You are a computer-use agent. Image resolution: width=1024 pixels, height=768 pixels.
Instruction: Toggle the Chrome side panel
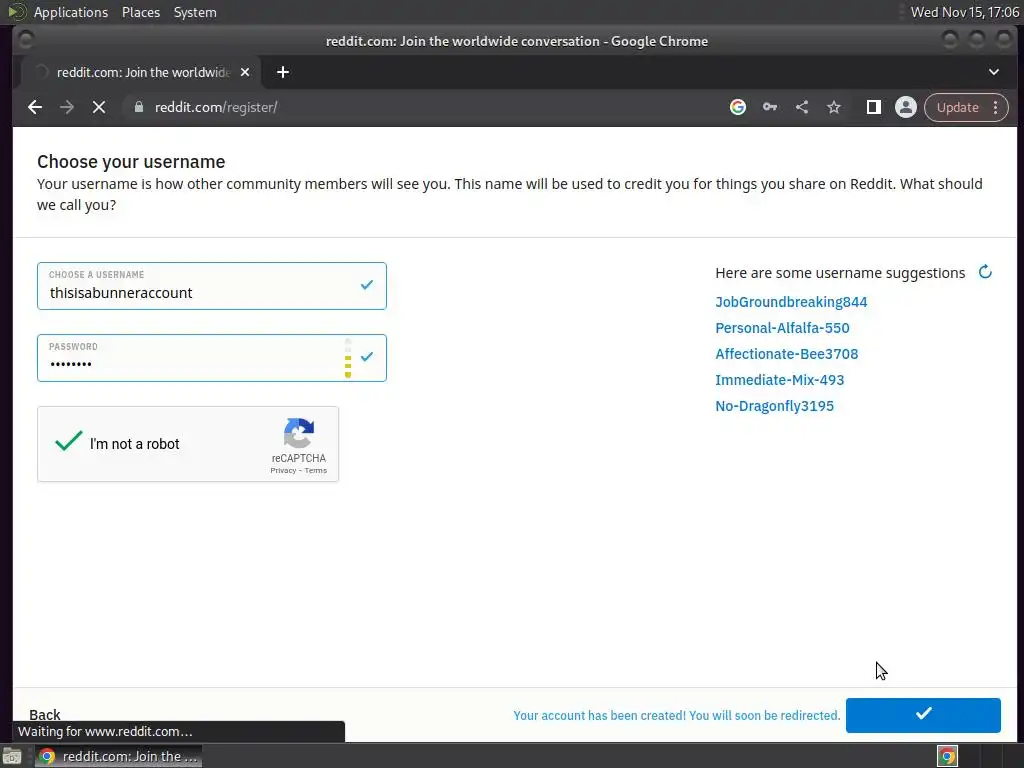coord(874,107)
